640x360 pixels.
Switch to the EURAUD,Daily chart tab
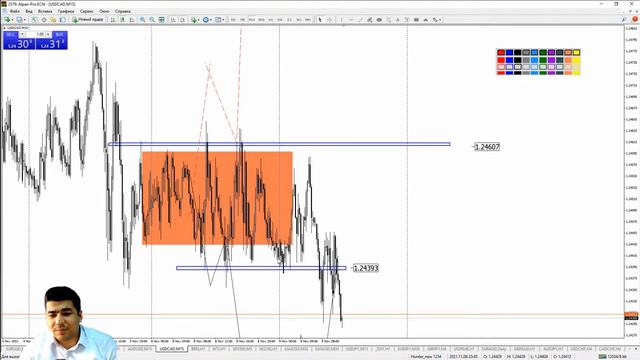(494, 349)
